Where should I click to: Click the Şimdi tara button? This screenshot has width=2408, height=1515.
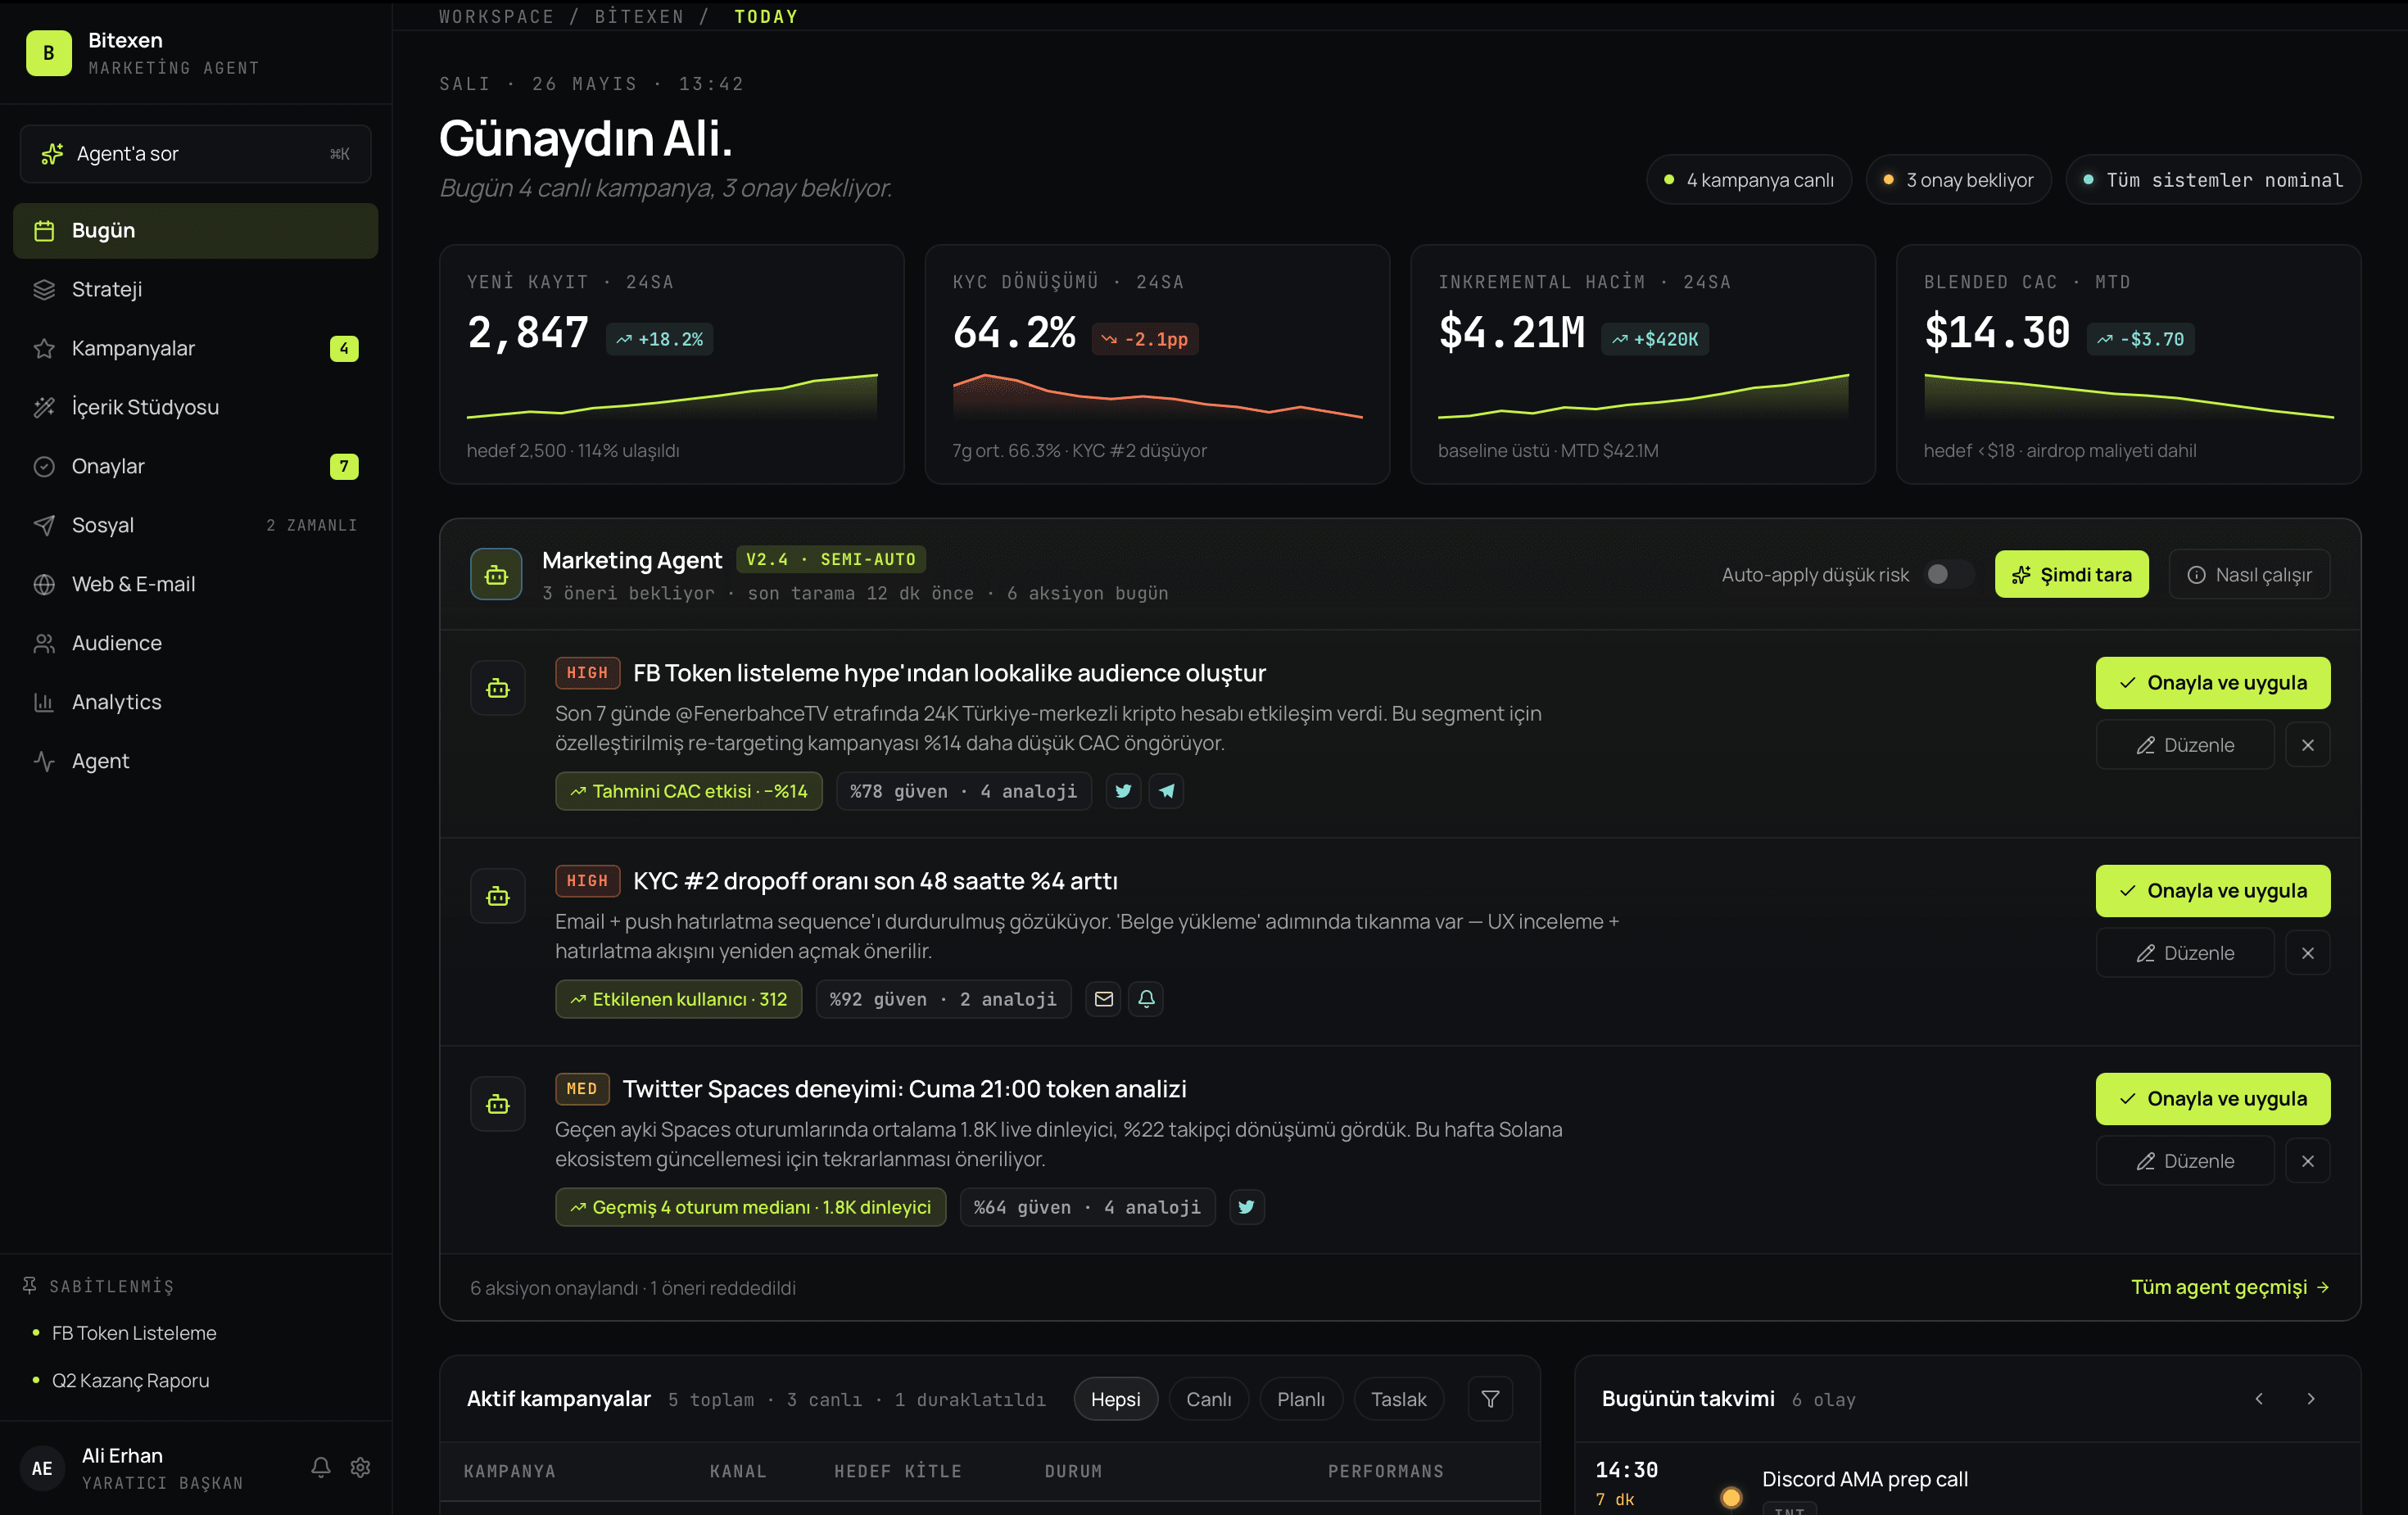[x=2071, y=575]
